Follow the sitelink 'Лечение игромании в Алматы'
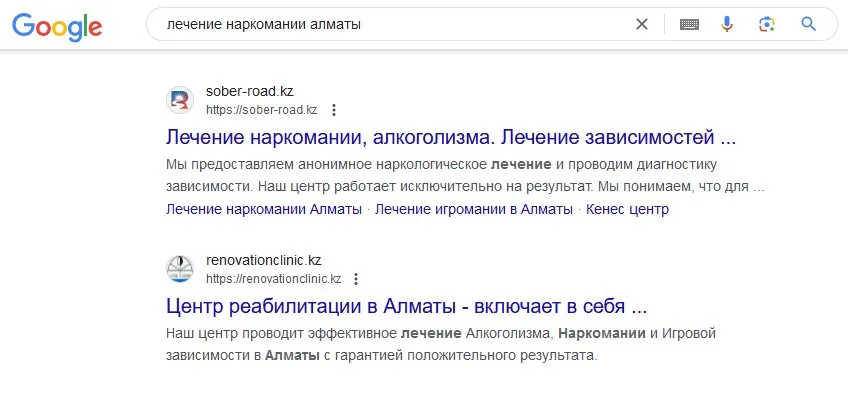The width and height of the screenshot is (848, 393). [x=474, y=209]
